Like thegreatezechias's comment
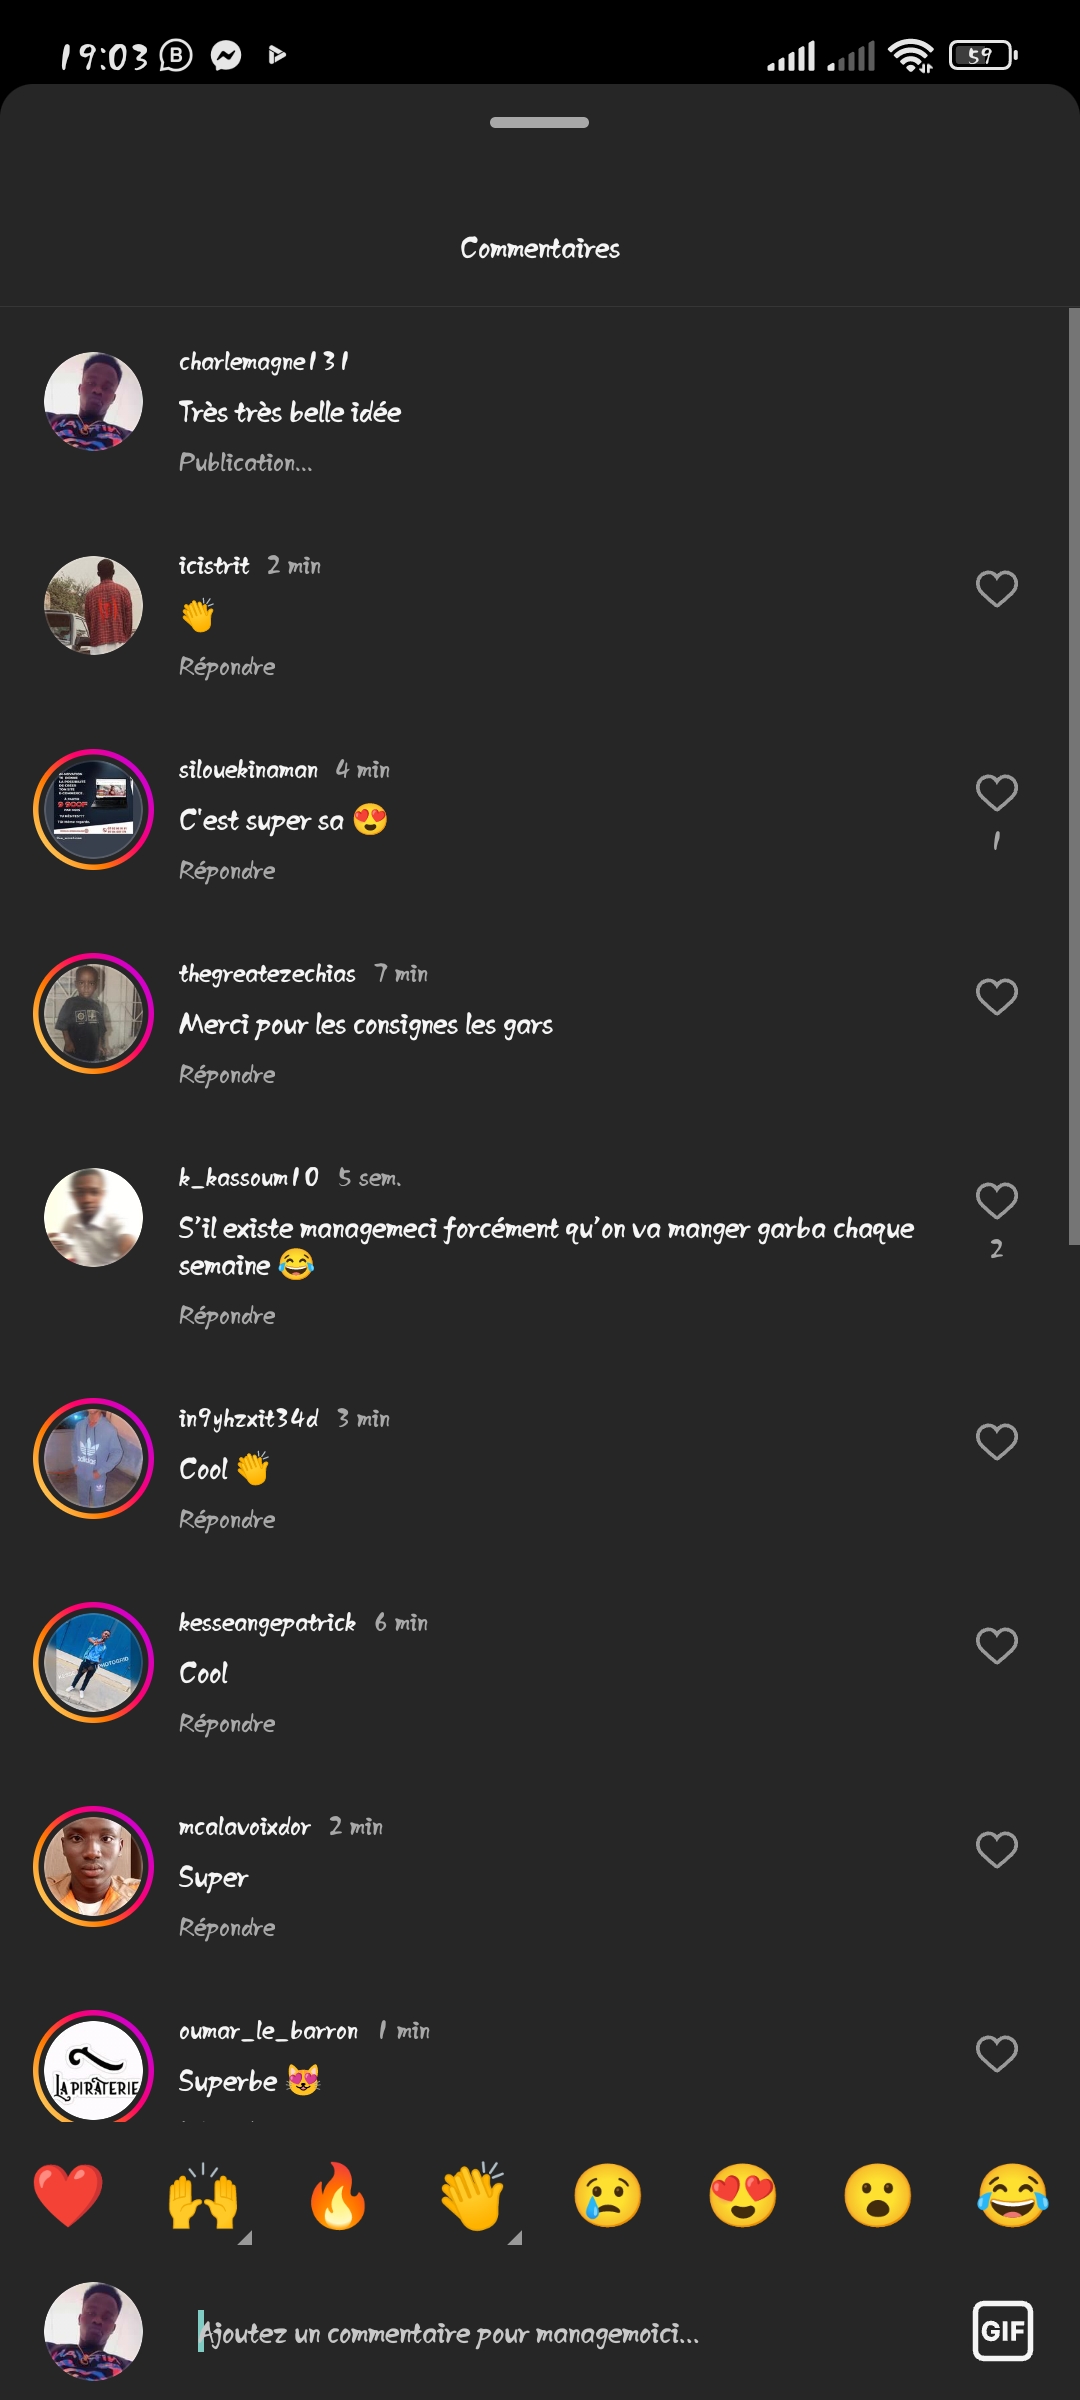Viewport: 1080px width, 2400px height. [997, 997]
